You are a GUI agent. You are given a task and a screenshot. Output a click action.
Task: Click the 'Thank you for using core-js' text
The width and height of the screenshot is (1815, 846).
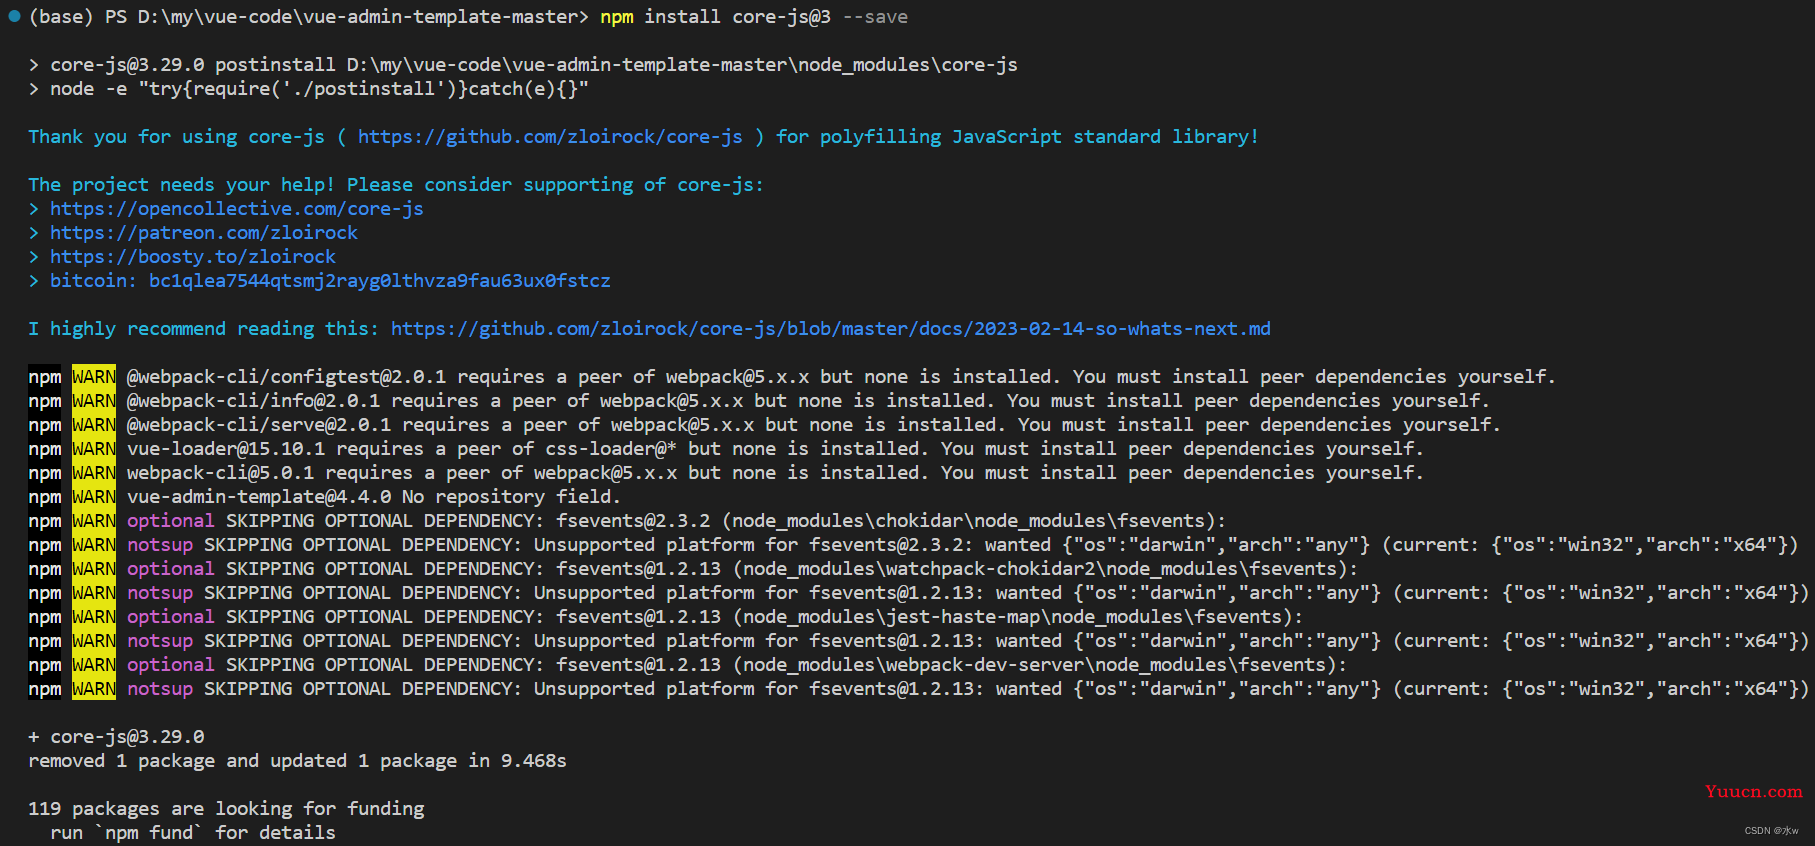point(176,137)
